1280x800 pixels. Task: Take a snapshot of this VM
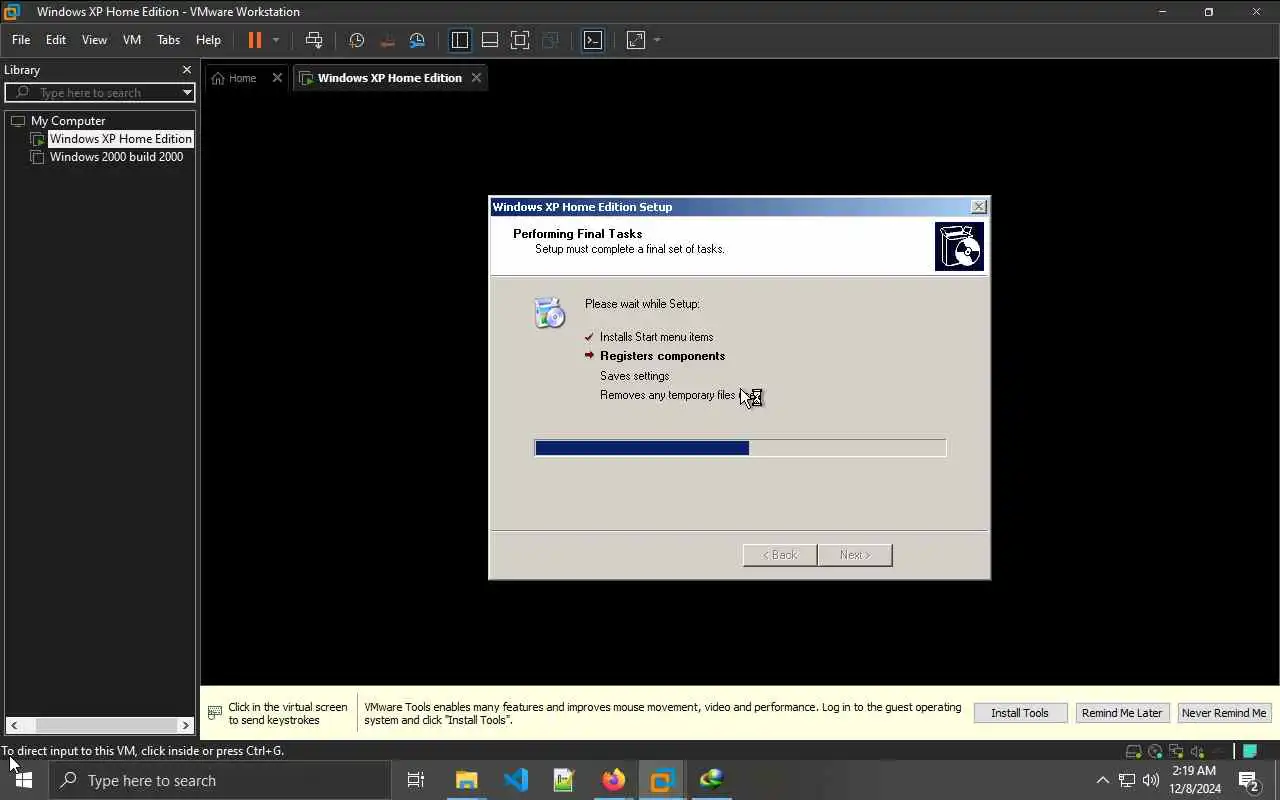click(x=357, y=40)
